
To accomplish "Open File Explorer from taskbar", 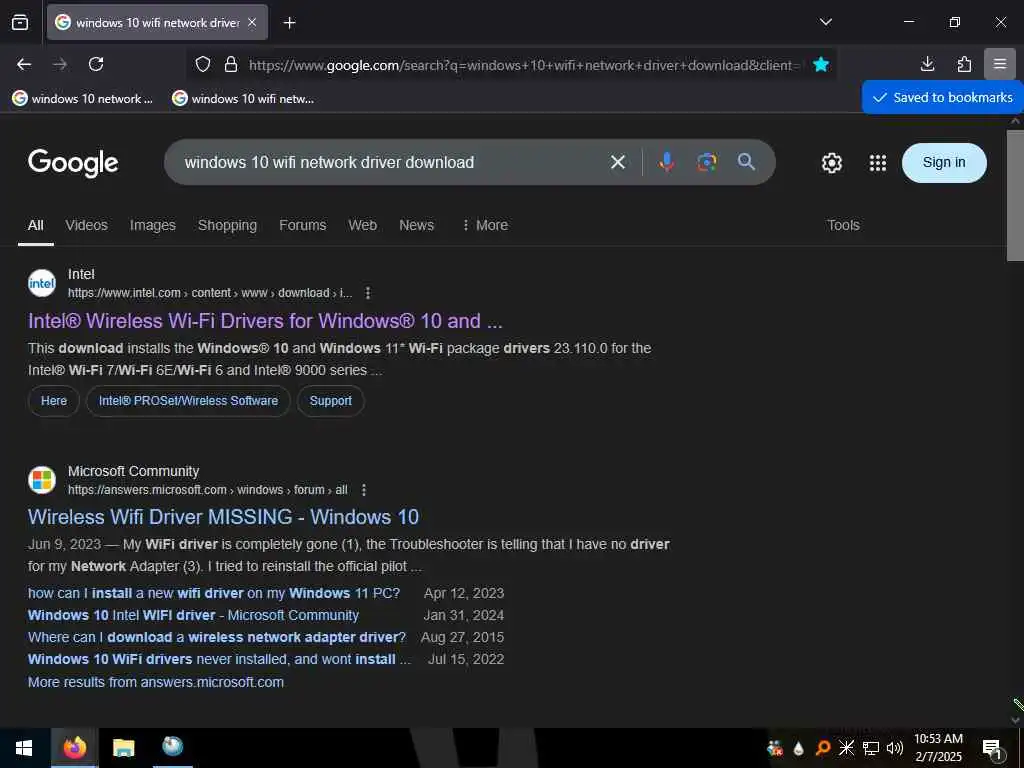I will point(123,748).
